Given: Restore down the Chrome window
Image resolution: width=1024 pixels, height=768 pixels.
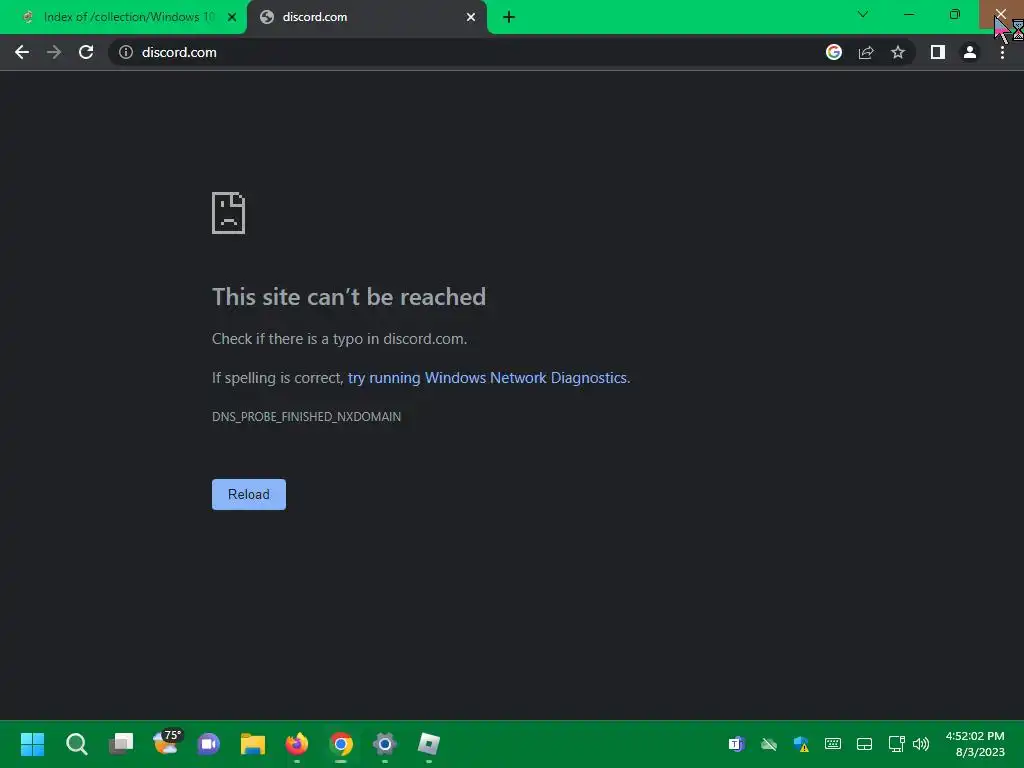Looking at the screenshot, I should (955, 14).
